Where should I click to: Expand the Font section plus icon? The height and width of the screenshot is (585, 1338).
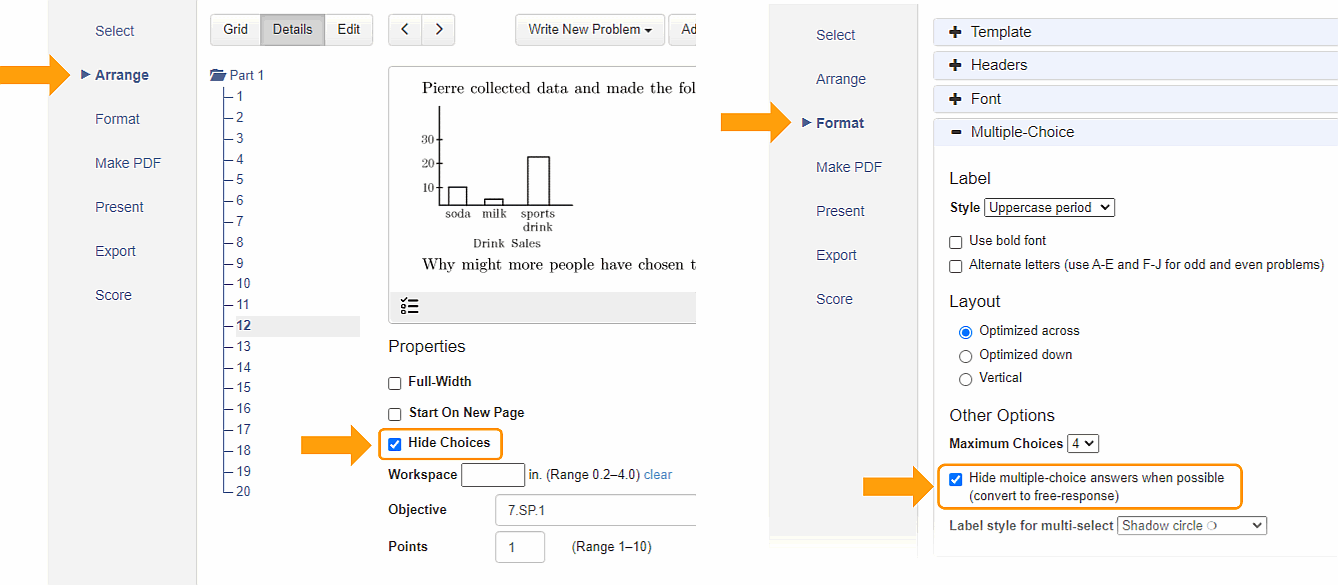955,99
